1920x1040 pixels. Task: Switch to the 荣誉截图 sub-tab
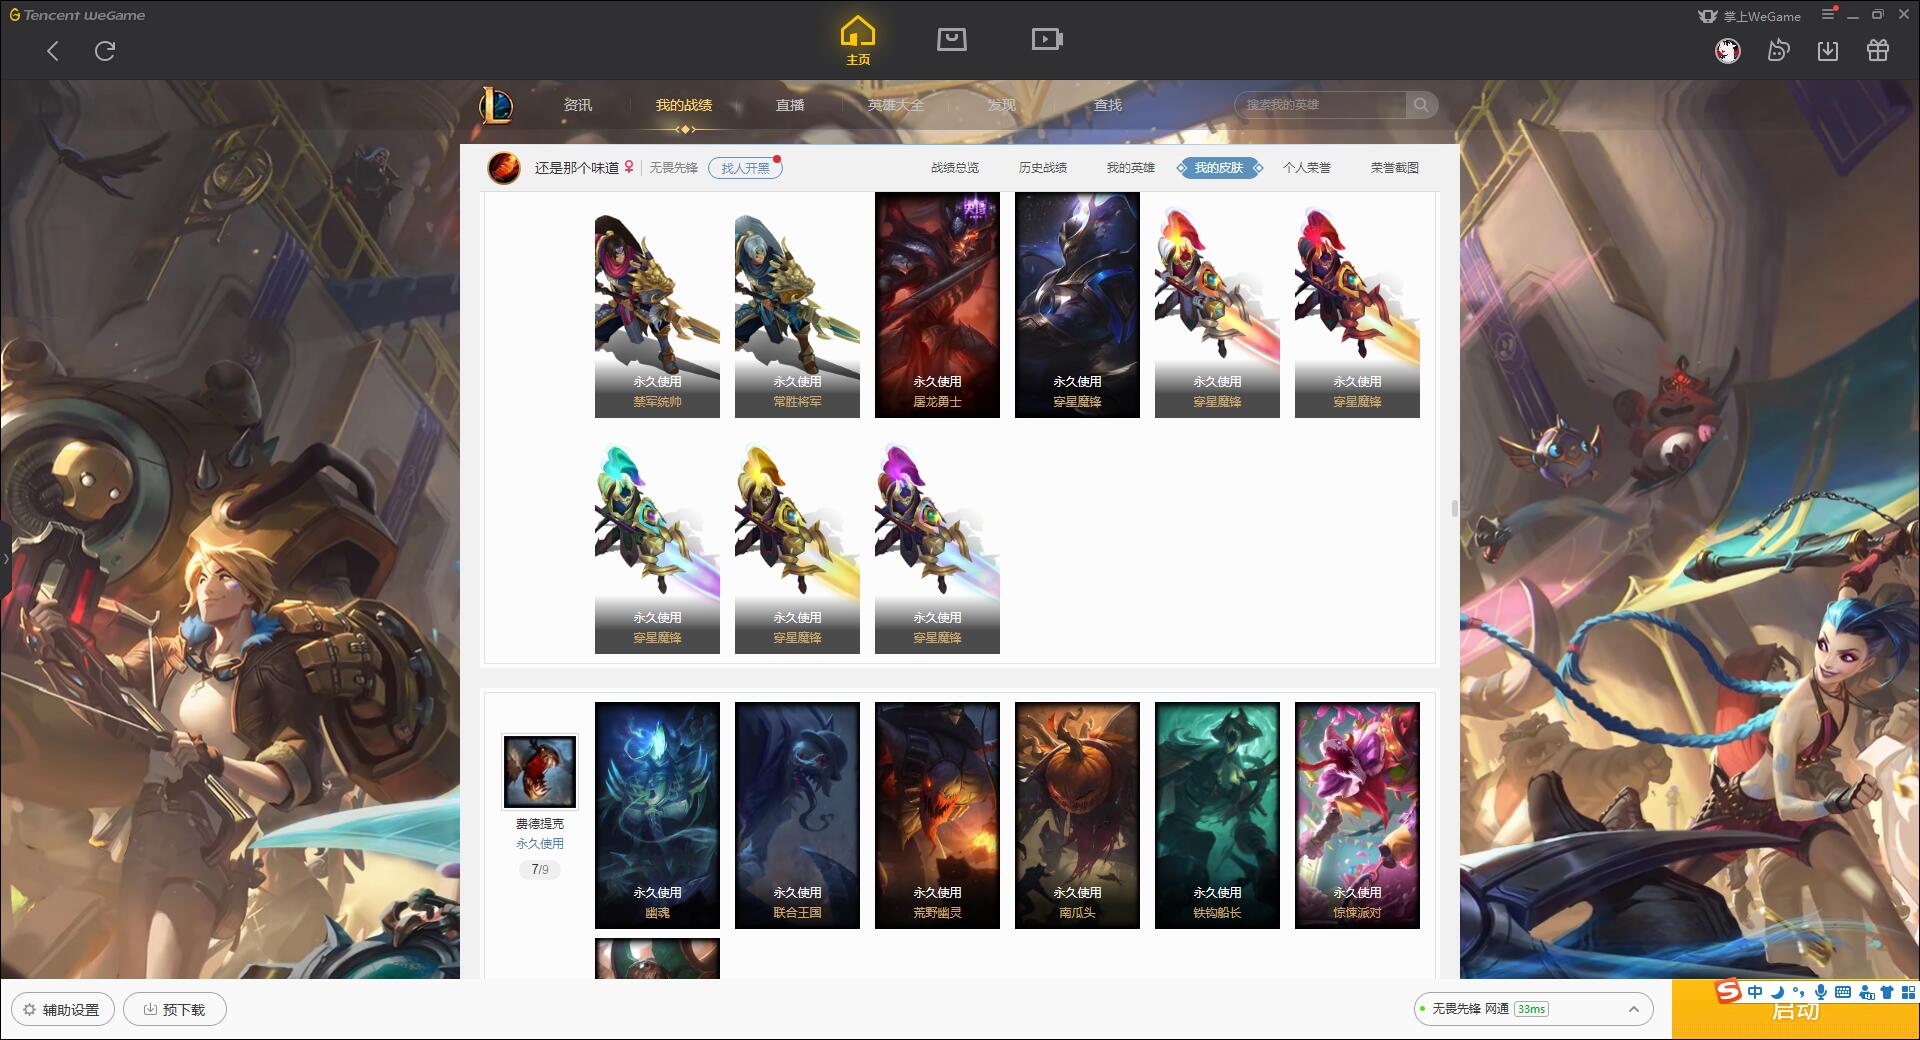point(1395,168)
